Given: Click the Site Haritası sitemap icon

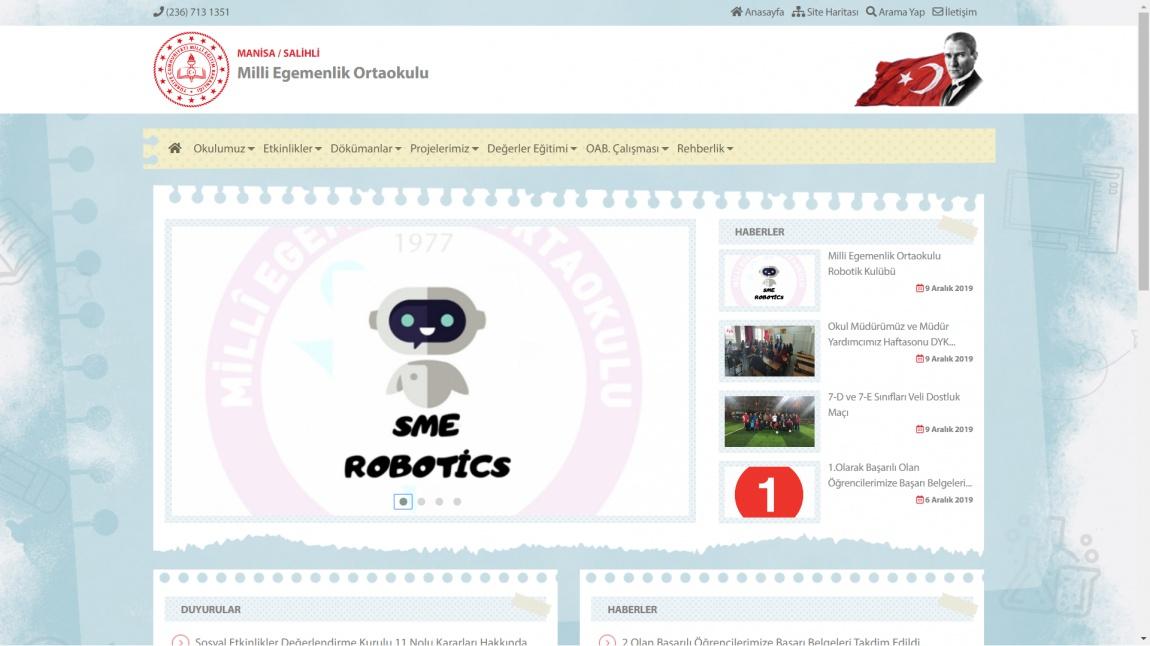Looking at the screenshot, I should pyautogui.click(x=798, y=12).
